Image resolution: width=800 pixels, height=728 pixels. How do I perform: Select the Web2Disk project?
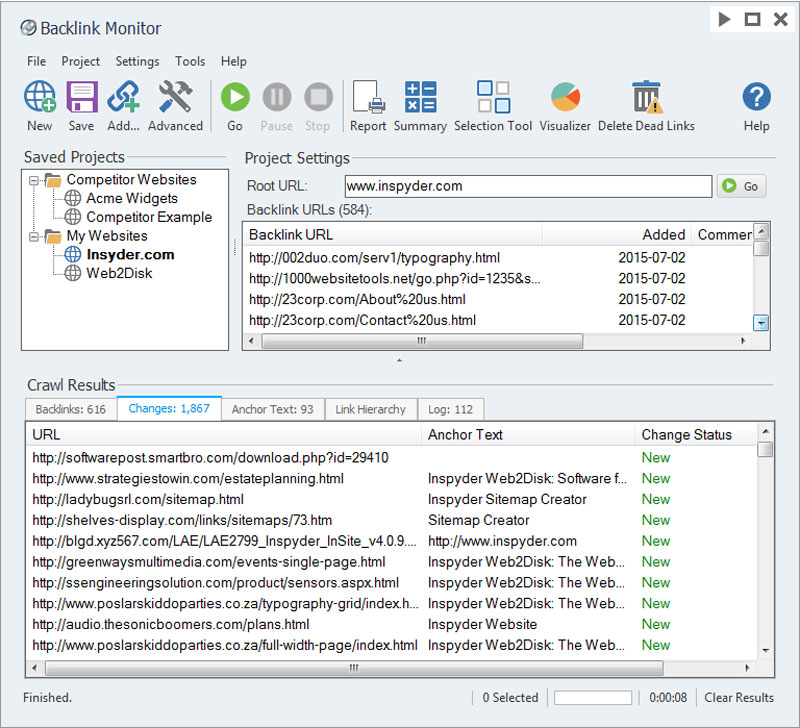(119, 273)
